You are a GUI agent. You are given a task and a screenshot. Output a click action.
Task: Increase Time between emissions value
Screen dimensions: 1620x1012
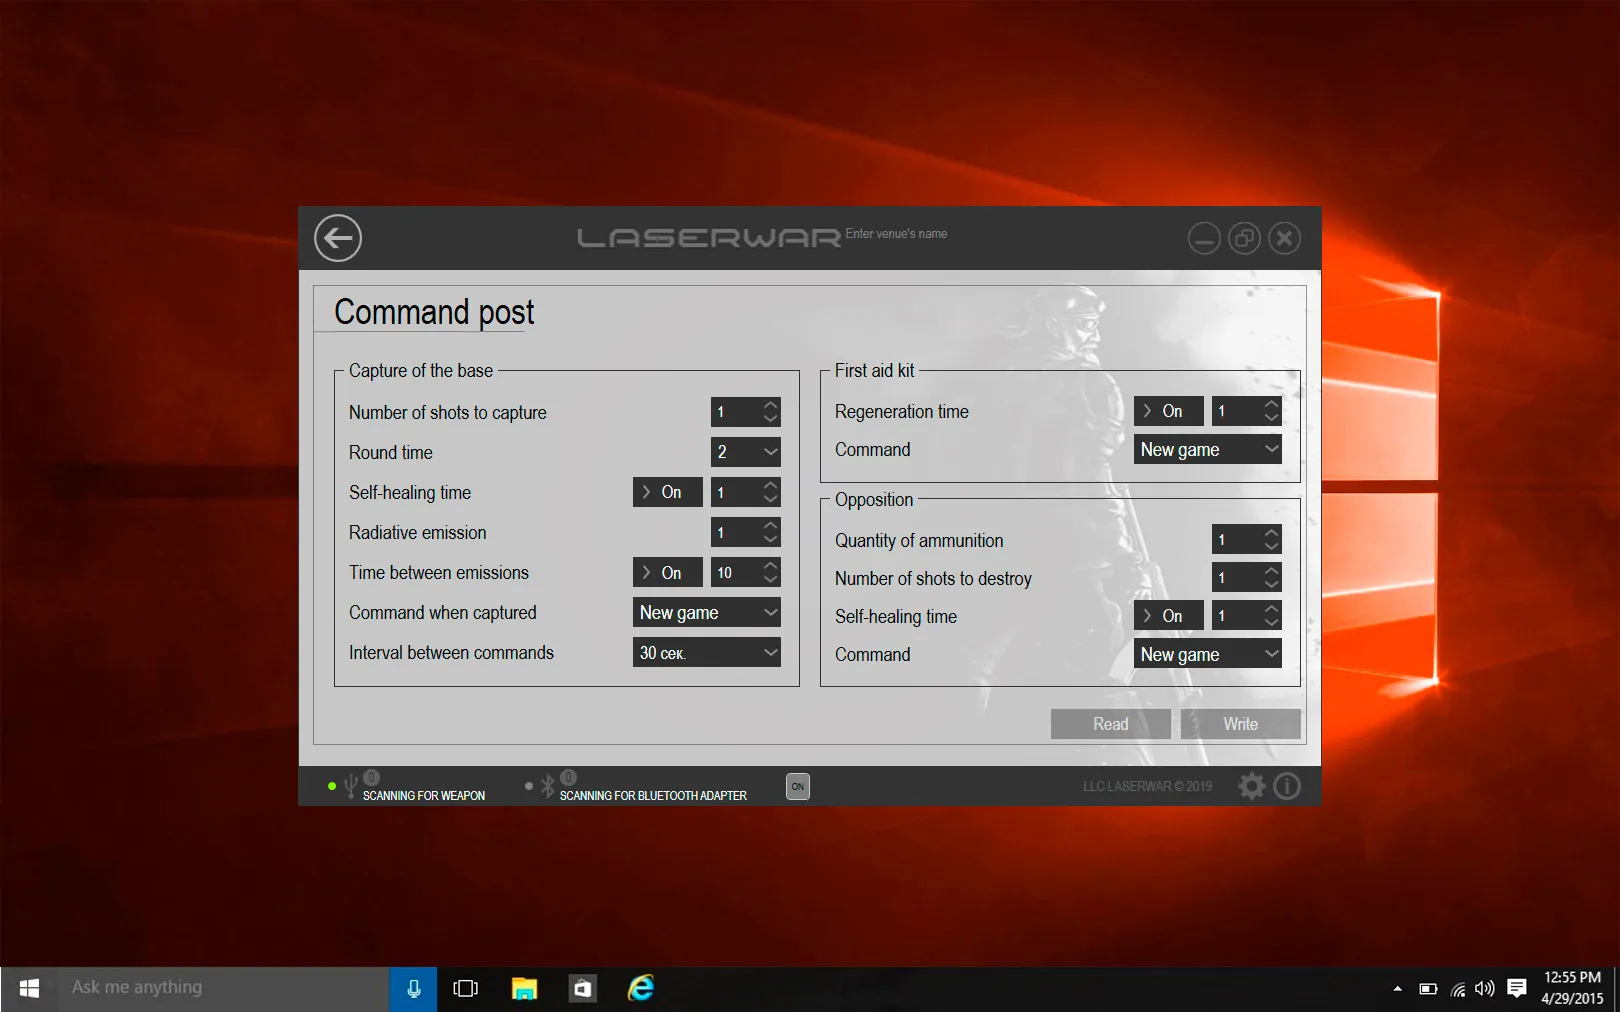click(770, 565)
